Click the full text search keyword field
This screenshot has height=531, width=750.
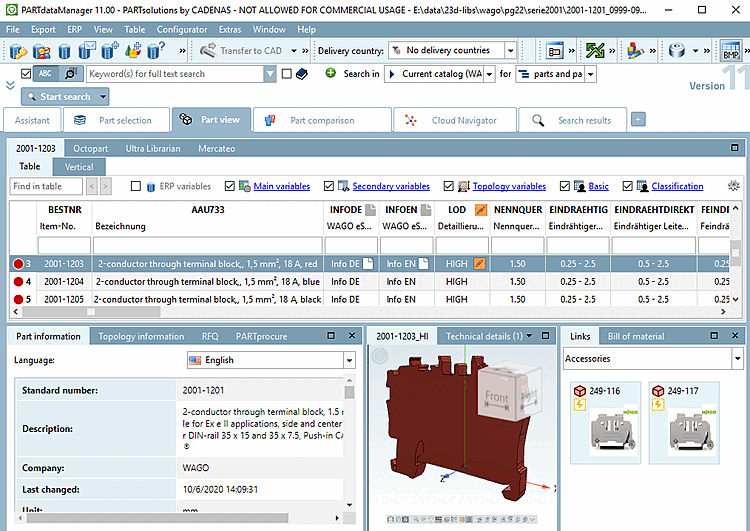[x=175, y=74]
